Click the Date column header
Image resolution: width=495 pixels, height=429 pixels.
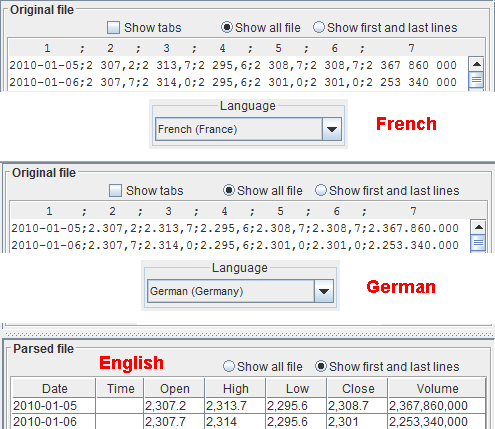click(54, 388)
